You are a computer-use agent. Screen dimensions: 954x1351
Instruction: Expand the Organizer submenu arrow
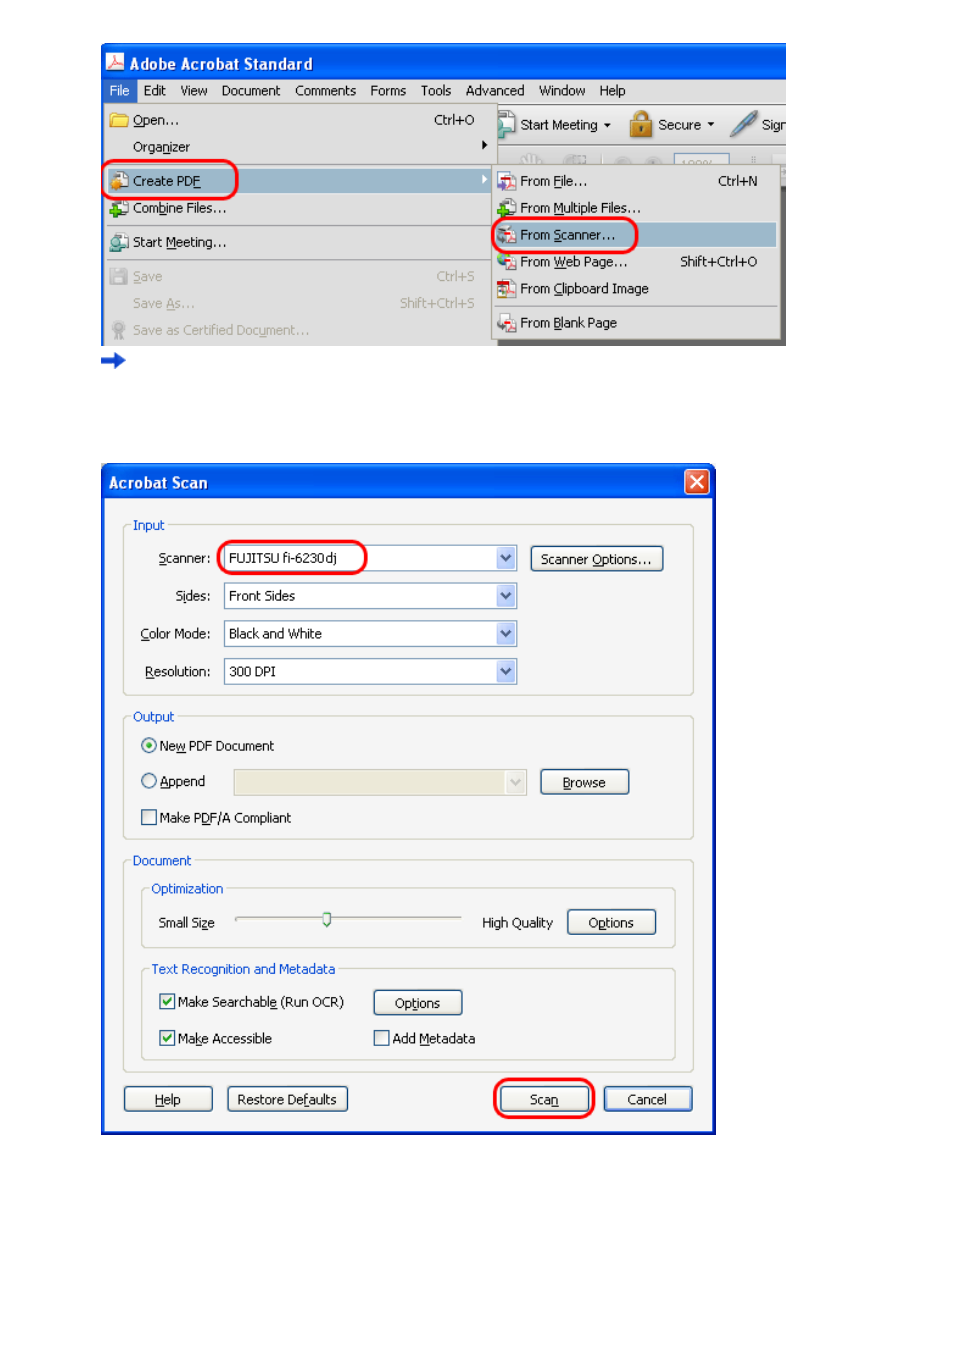point(484,146)
